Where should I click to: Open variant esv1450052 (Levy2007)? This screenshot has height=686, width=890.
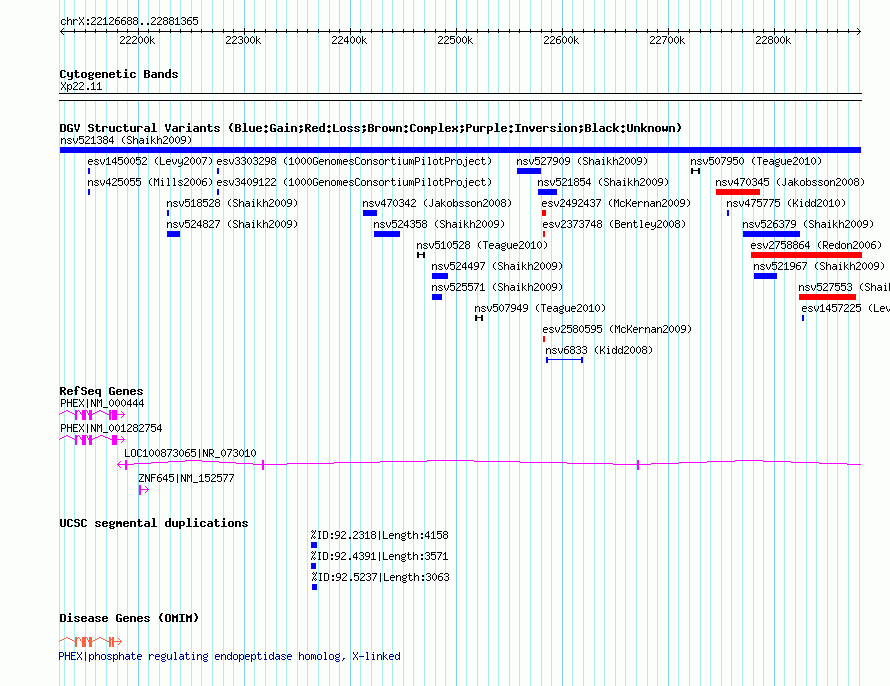150,161
